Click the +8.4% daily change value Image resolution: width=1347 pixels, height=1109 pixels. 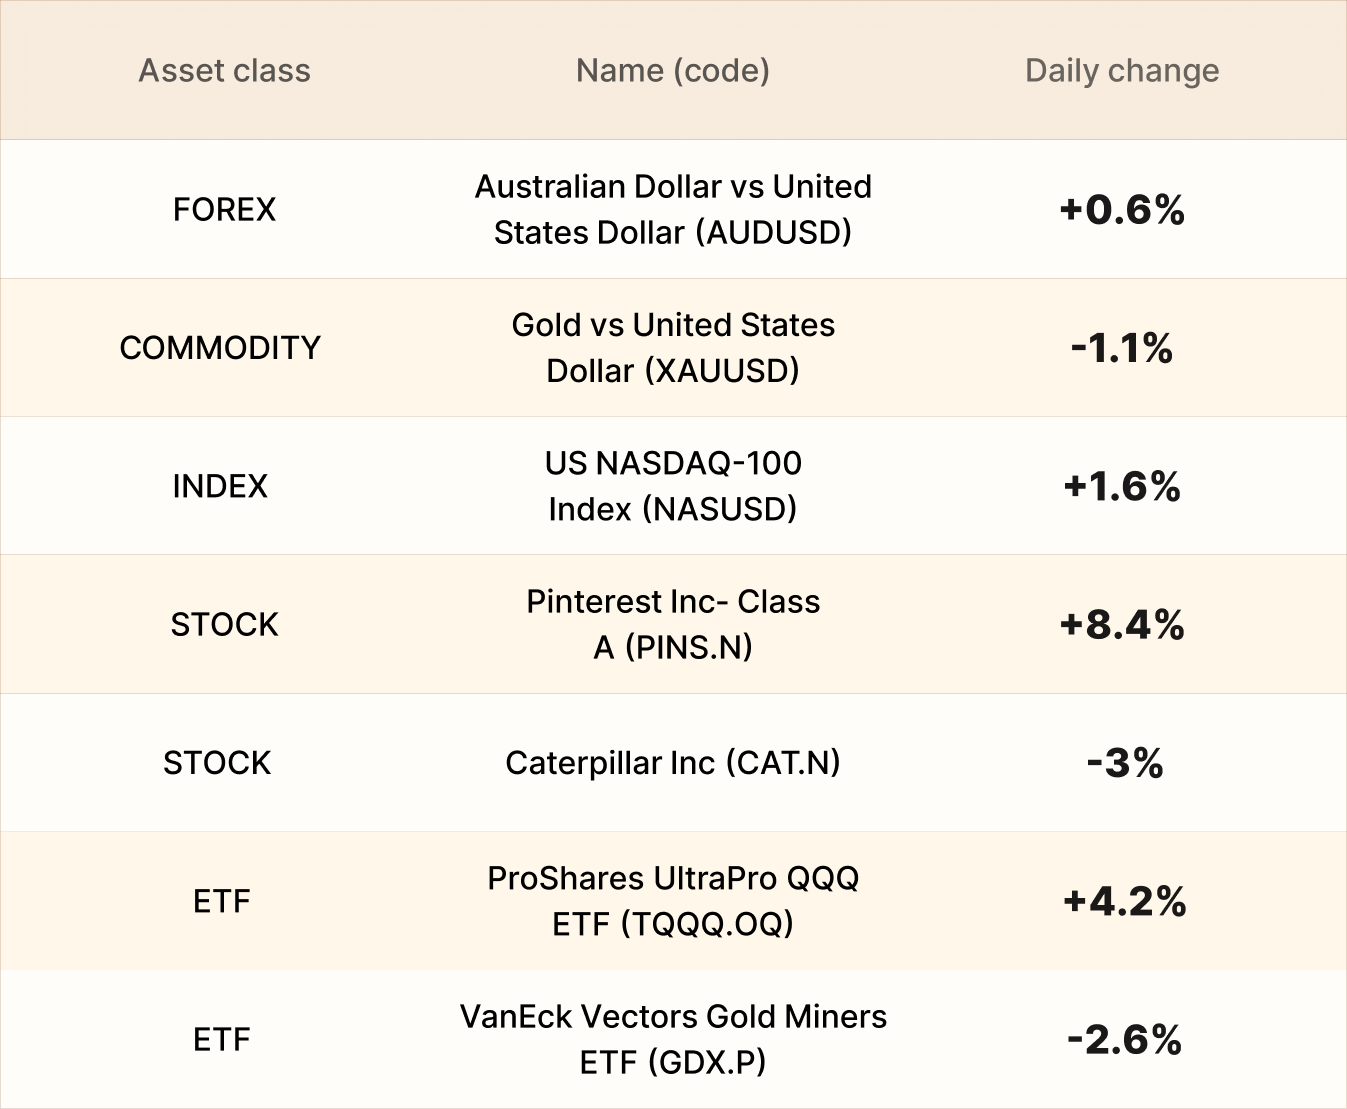pyautogui.click(x=1122, y=625)
